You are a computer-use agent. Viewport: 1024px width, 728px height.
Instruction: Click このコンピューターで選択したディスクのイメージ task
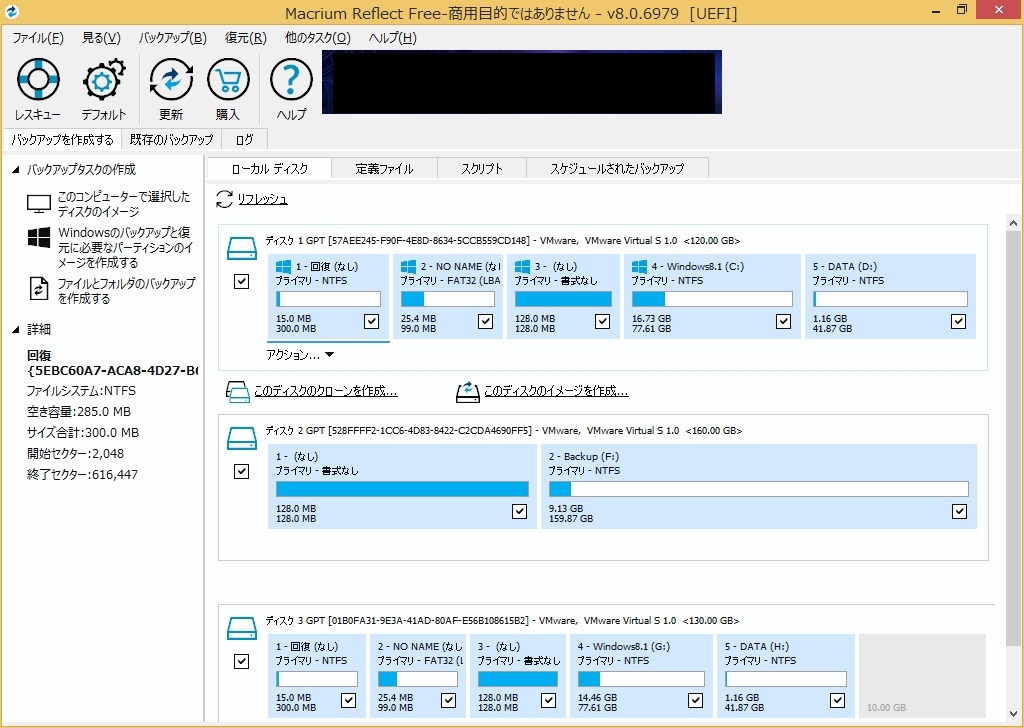(x=124, y=204)
